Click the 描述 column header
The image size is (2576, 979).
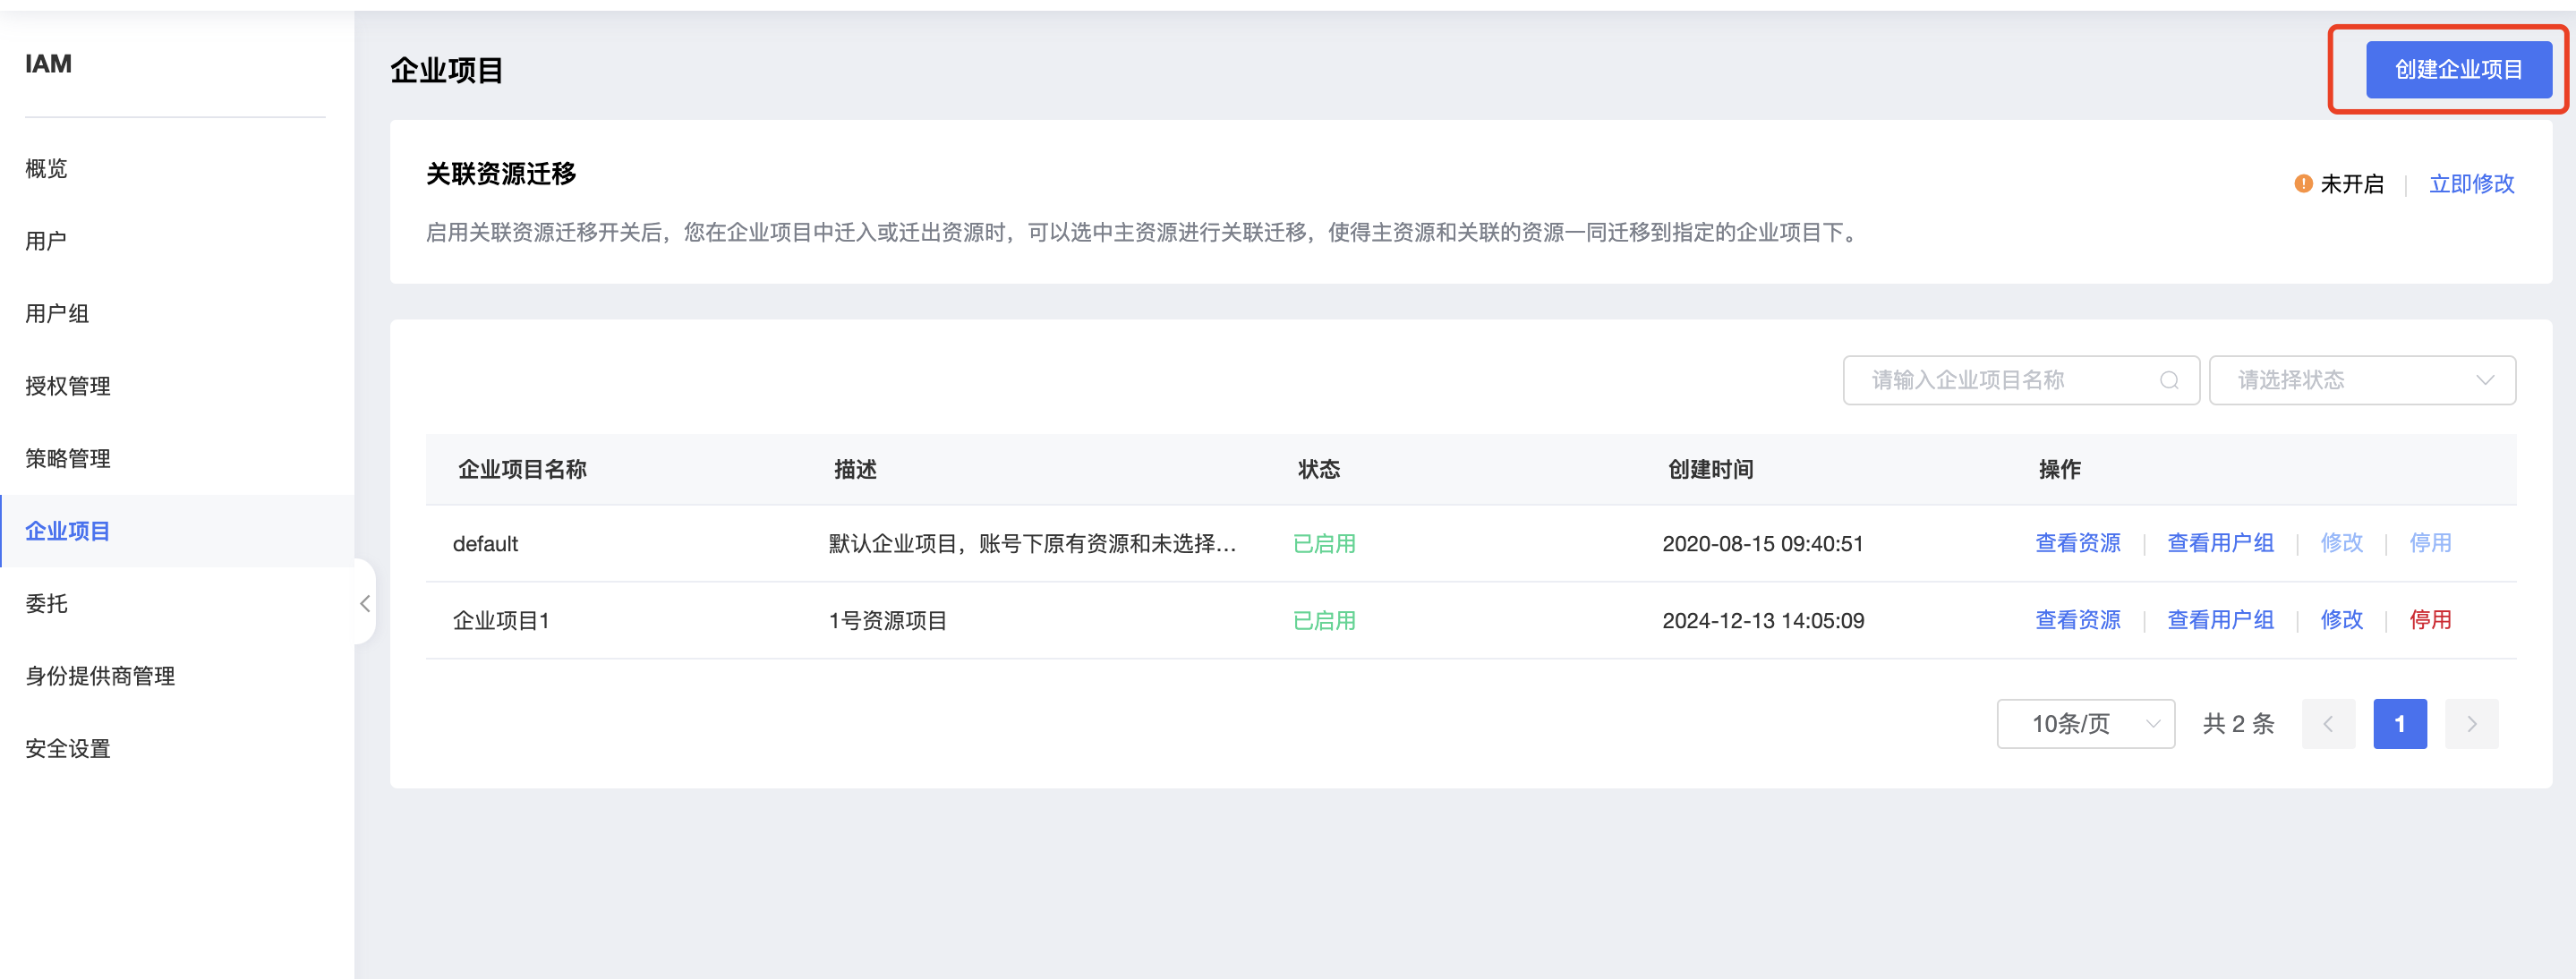pos(855,469)
